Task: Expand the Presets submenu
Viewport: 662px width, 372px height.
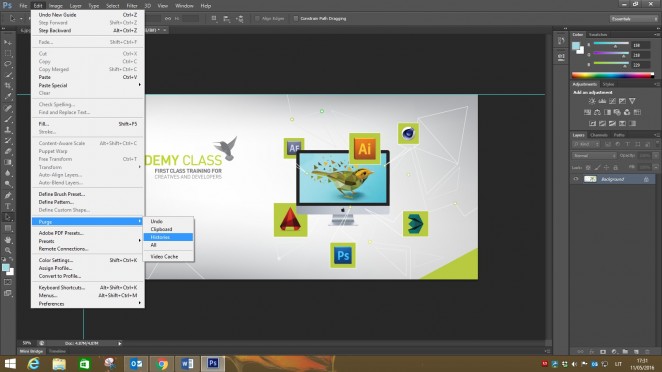Action: coord(87,241)
